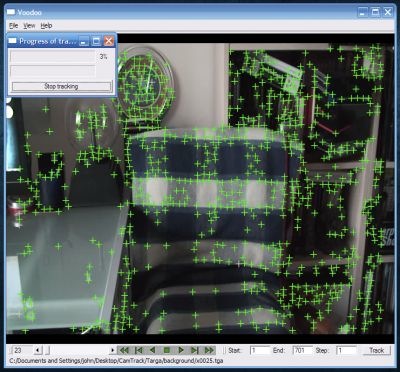
Task: Minimize the Progress of tracking dialog
Action: click(84, 41)
